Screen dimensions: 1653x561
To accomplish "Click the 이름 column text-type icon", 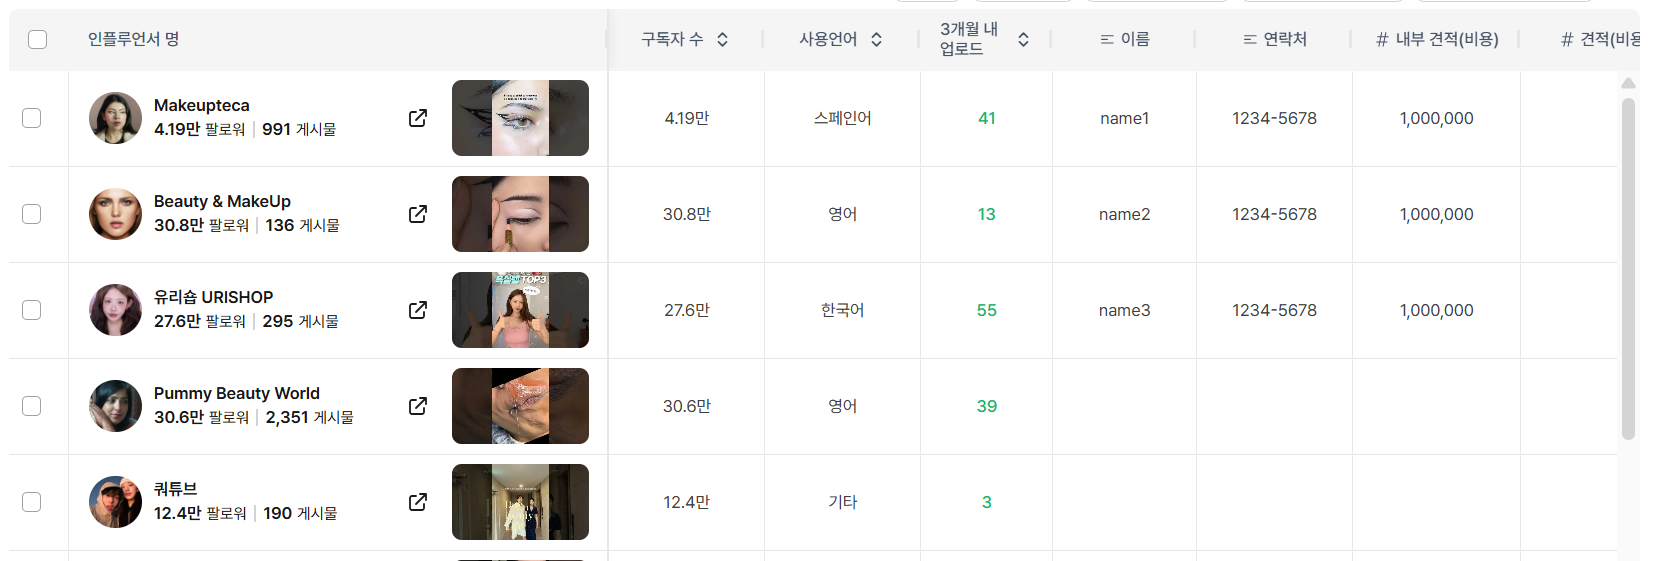I will 1107,39.
